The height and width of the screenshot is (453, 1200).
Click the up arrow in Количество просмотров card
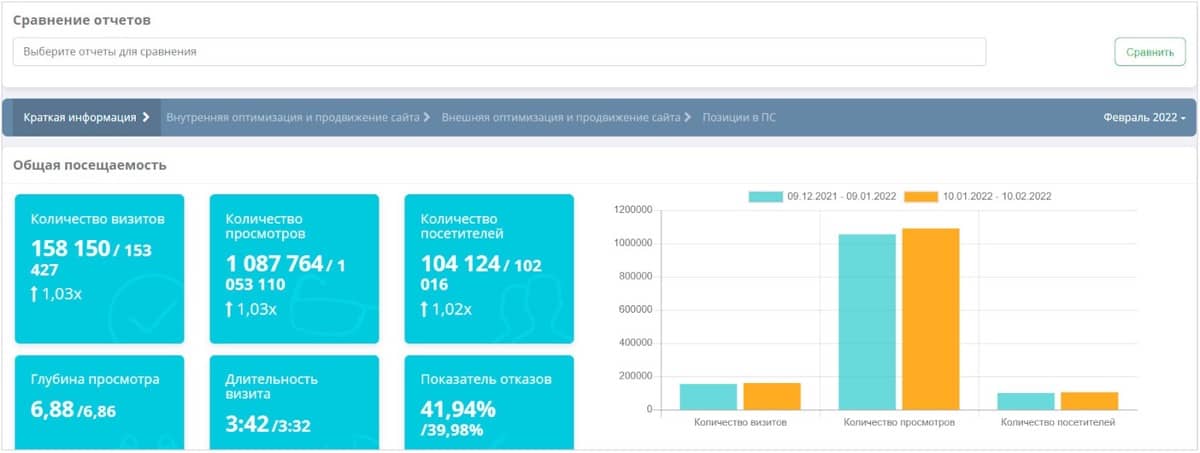pyautogui.click(x=229, y=309)
